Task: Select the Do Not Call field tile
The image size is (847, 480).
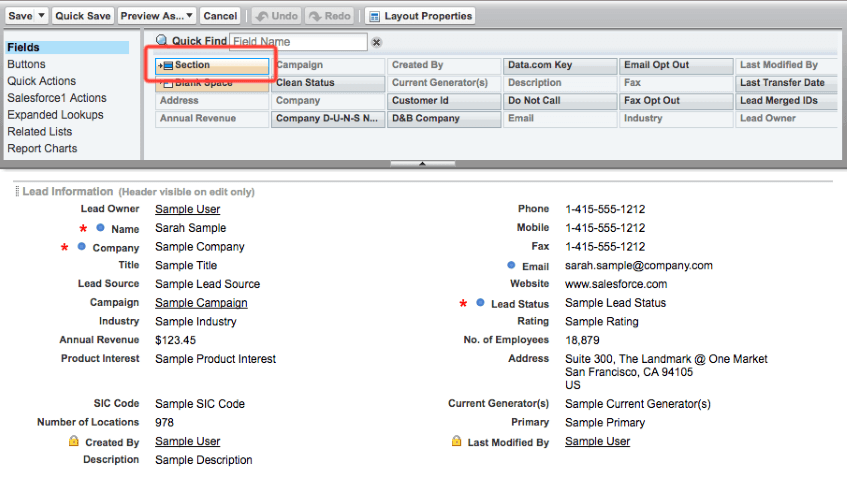Action: pyautogui.click(x=559, y=101)
